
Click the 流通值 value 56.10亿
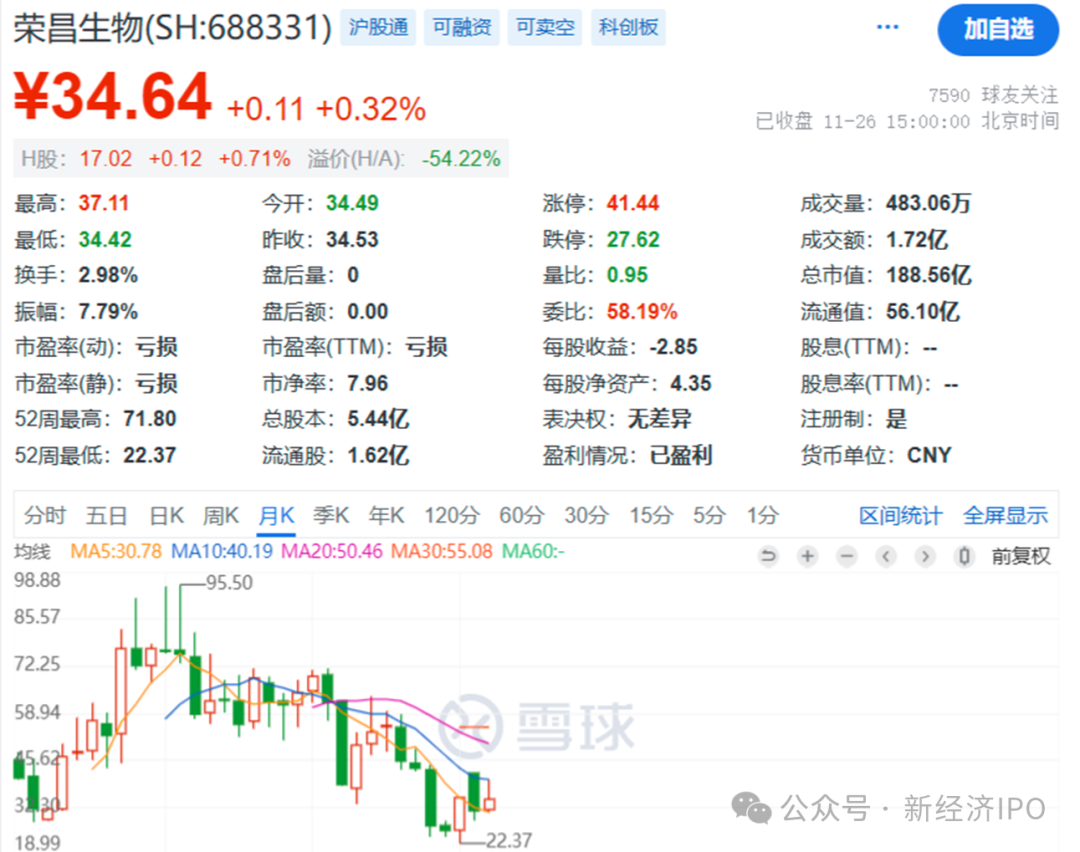[x=922, y=311]
